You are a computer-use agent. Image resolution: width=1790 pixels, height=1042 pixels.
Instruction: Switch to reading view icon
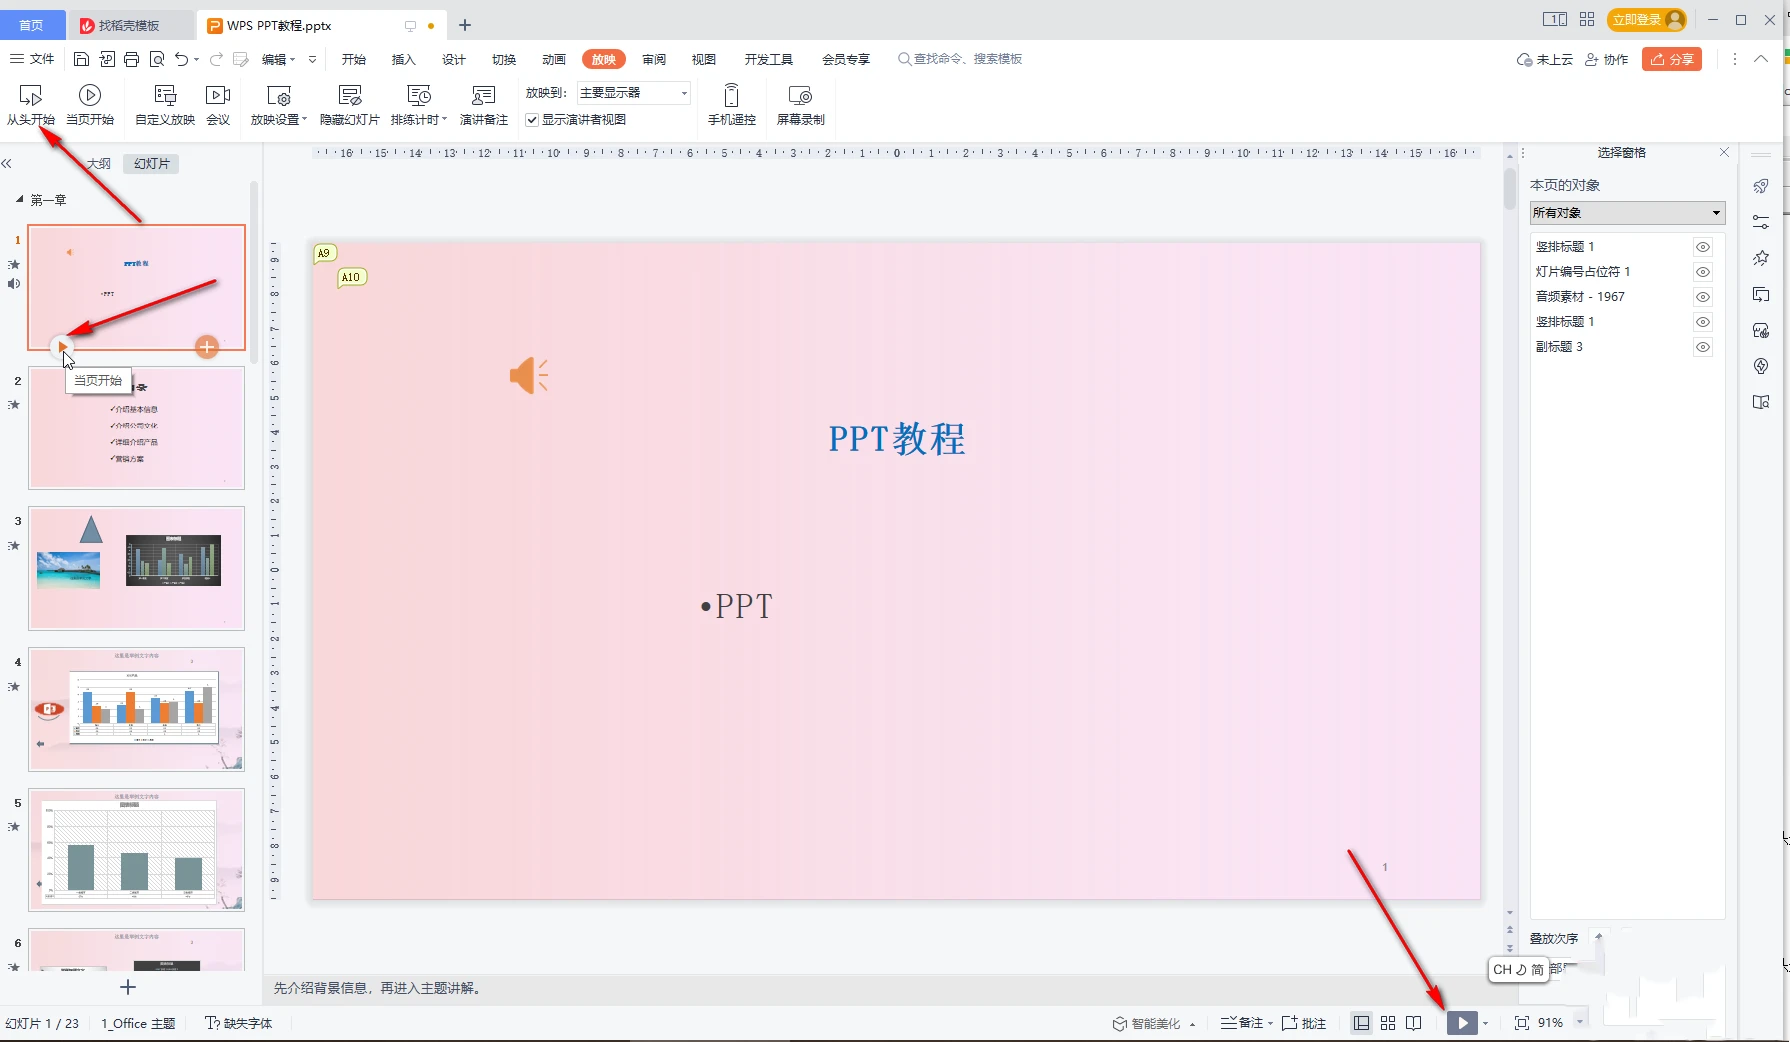[x=1414, y=1023]
